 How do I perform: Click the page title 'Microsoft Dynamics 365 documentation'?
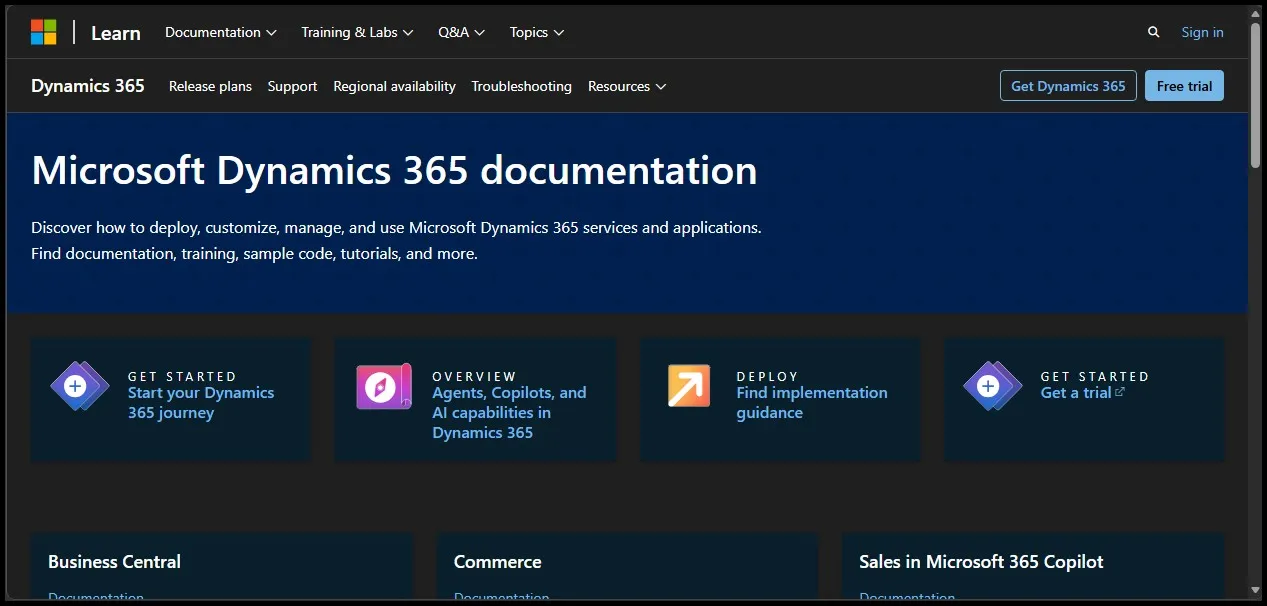394,170
